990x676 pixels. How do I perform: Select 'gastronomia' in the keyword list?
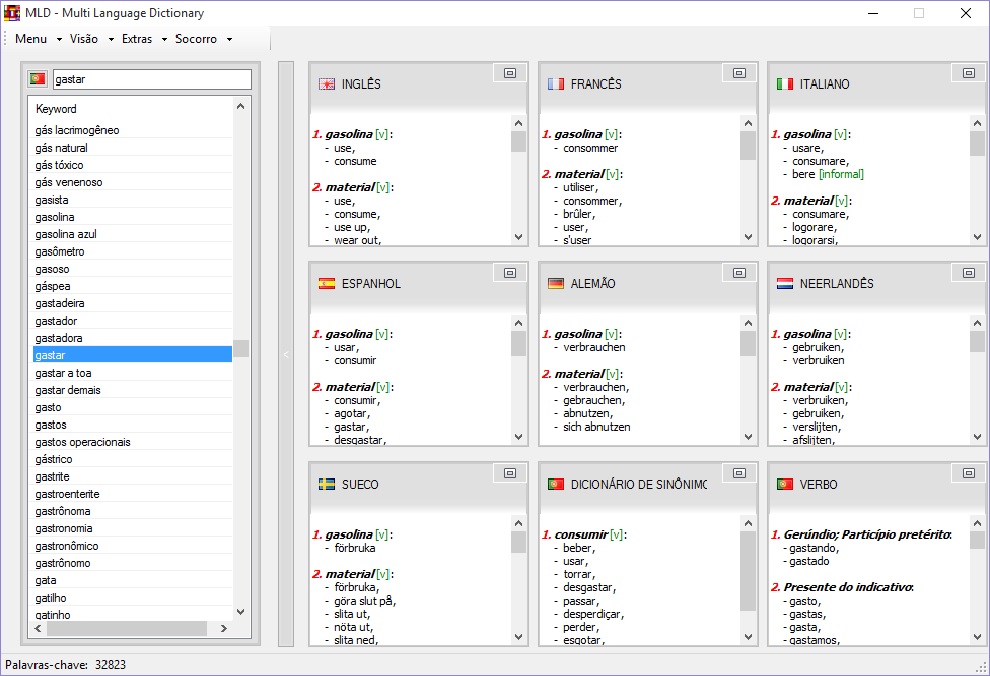[x=64, y=529]
